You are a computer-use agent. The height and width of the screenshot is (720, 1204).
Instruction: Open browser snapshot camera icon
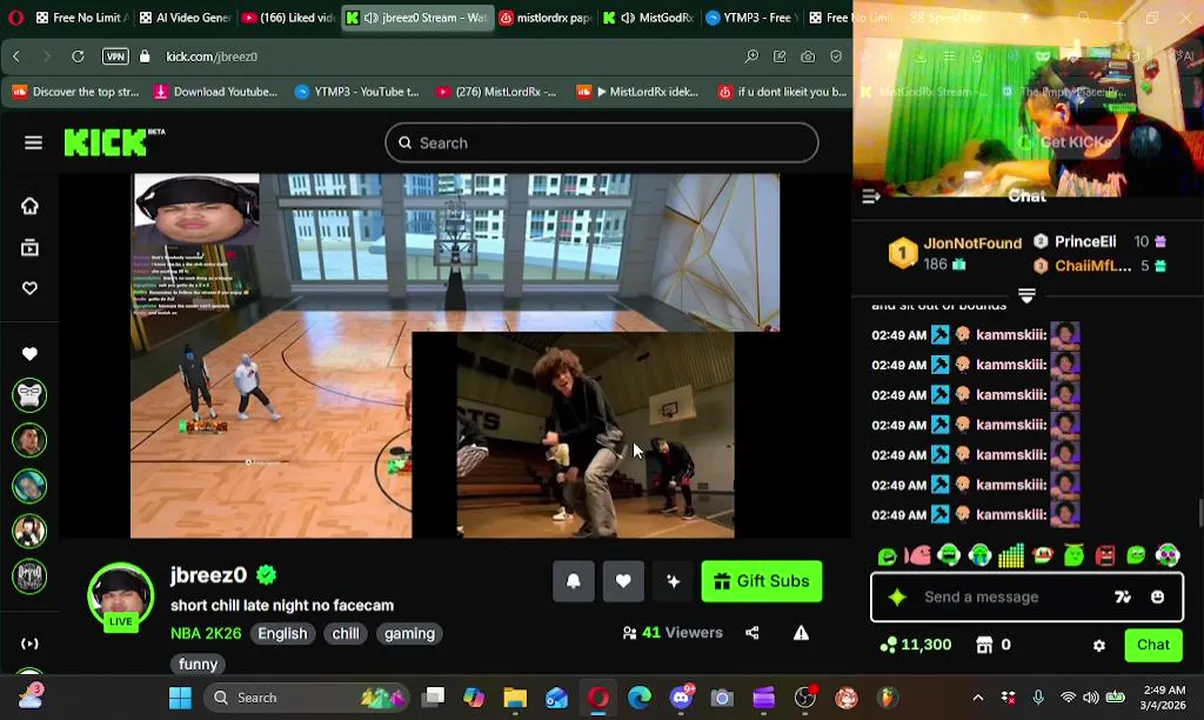(808, 57)
